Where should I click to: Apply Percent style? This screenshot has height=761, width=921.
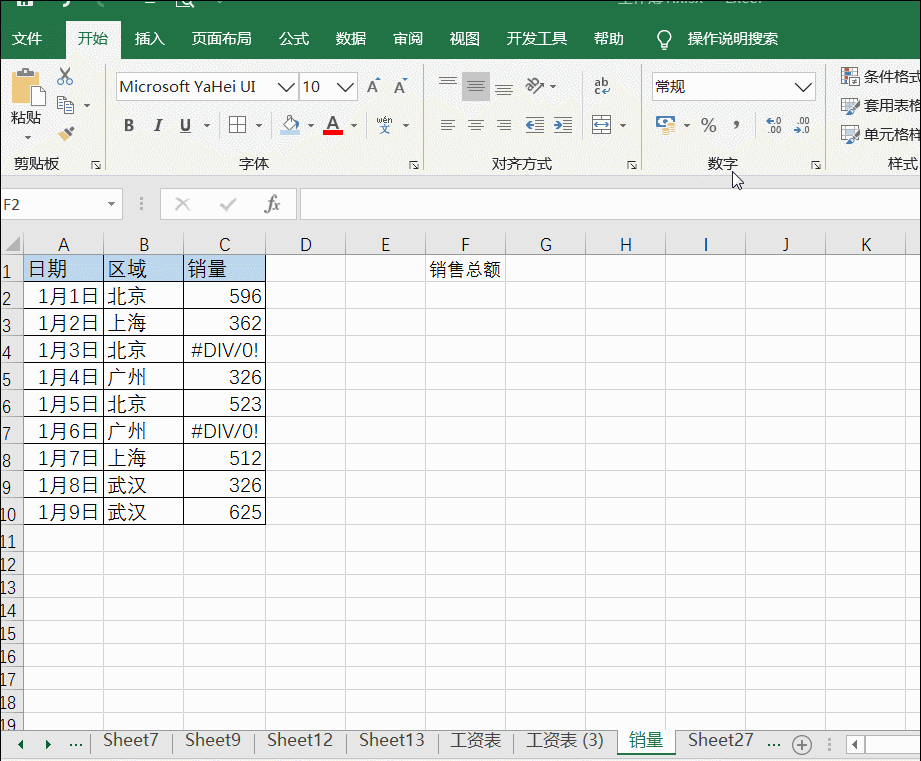tap(708, 124)
